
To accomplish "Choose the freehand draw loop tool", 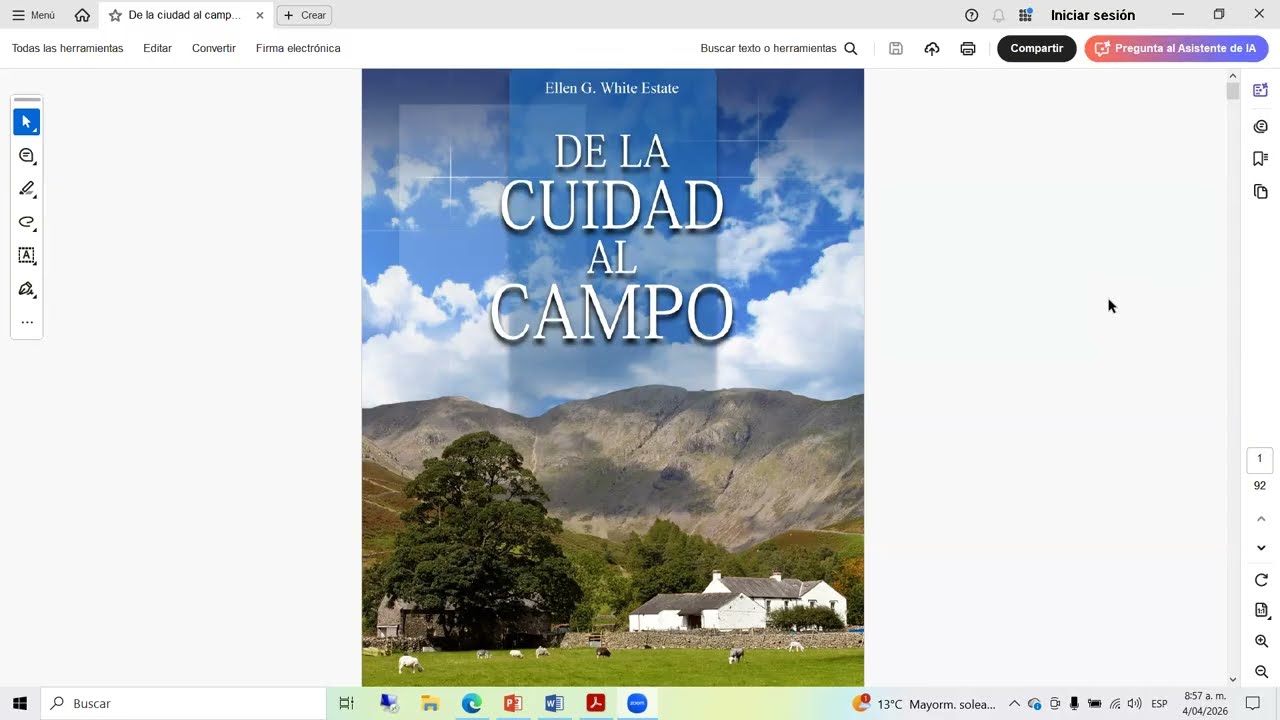I will 27,222.
